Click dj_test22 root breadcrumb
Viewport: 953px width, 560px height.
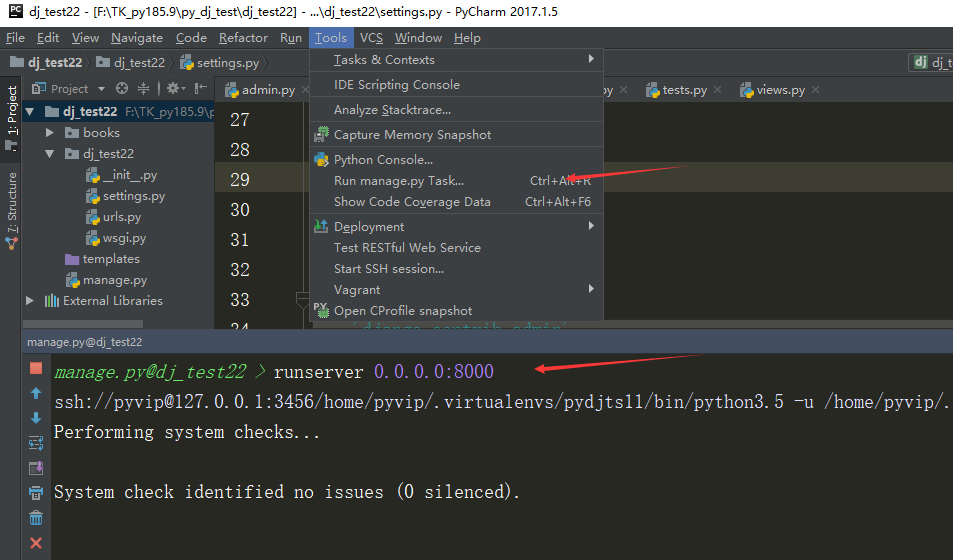coord(47,63)
